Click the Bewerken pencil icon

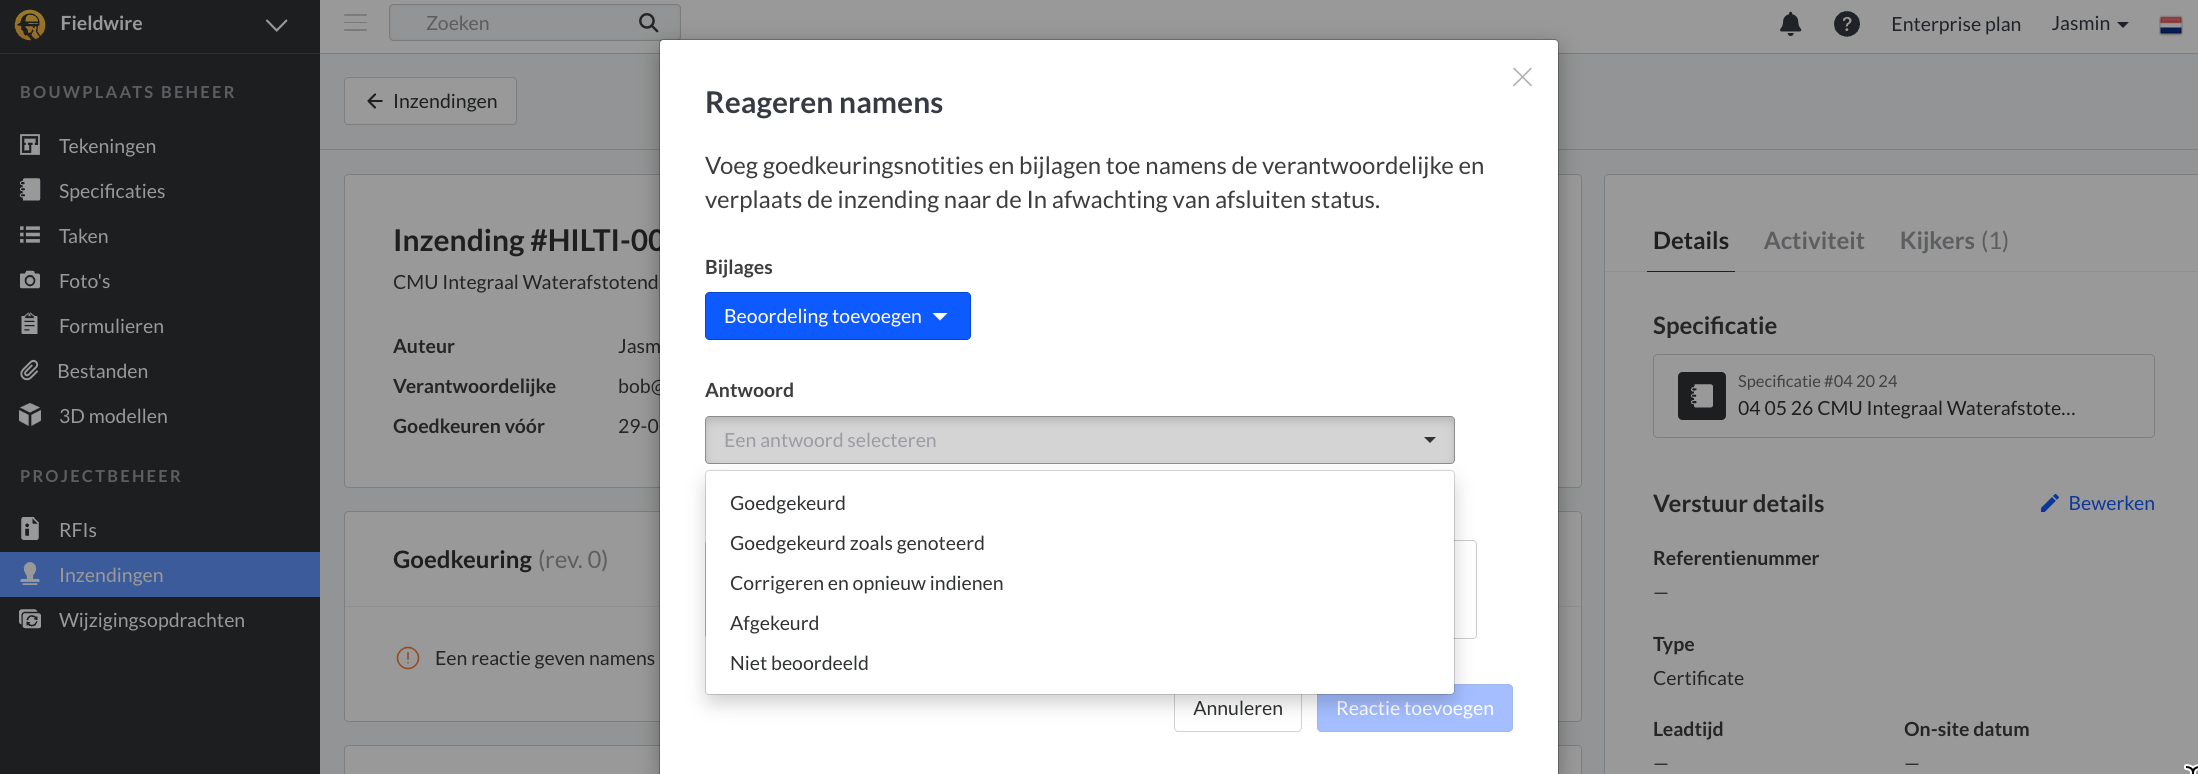(2049, 503)
